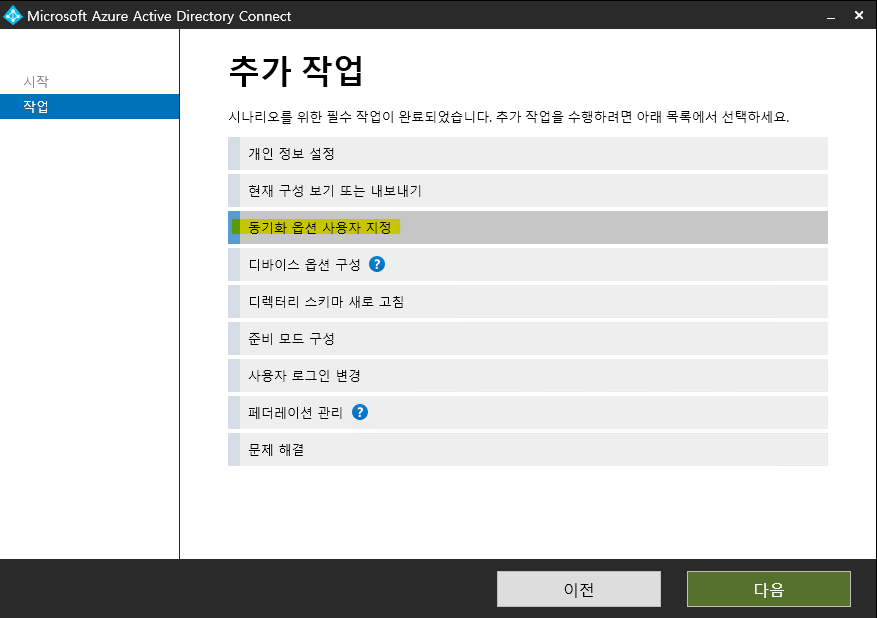Open the 작업 step in sidebar
This screenshot has width=877, height=618.
[89, 106]
